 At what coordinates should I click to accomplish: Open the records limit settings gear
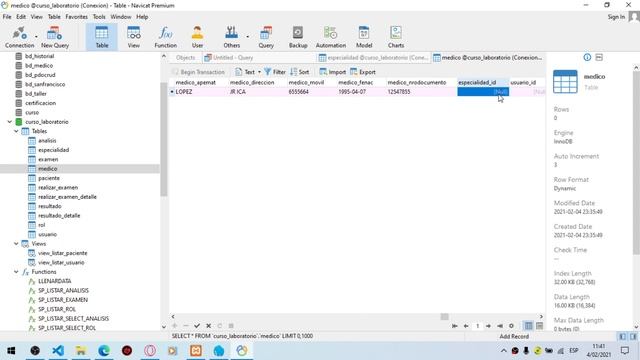[511, 326]
